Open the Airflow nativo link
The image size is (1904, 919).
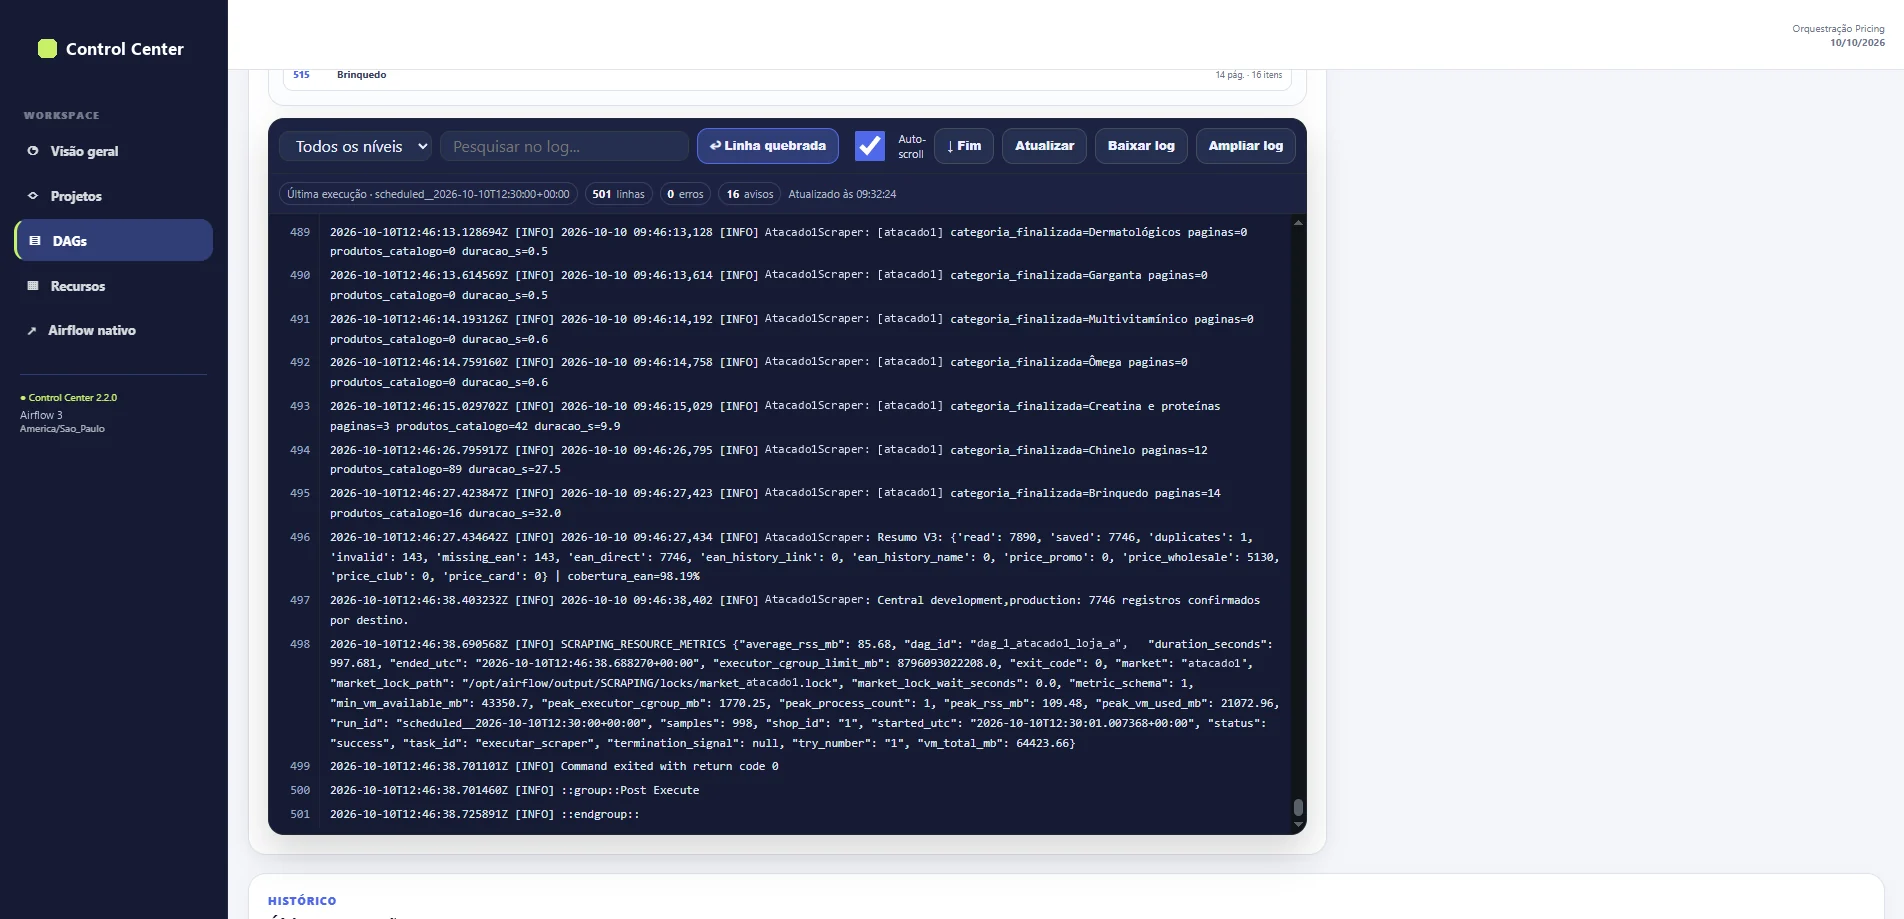point(114,330)
